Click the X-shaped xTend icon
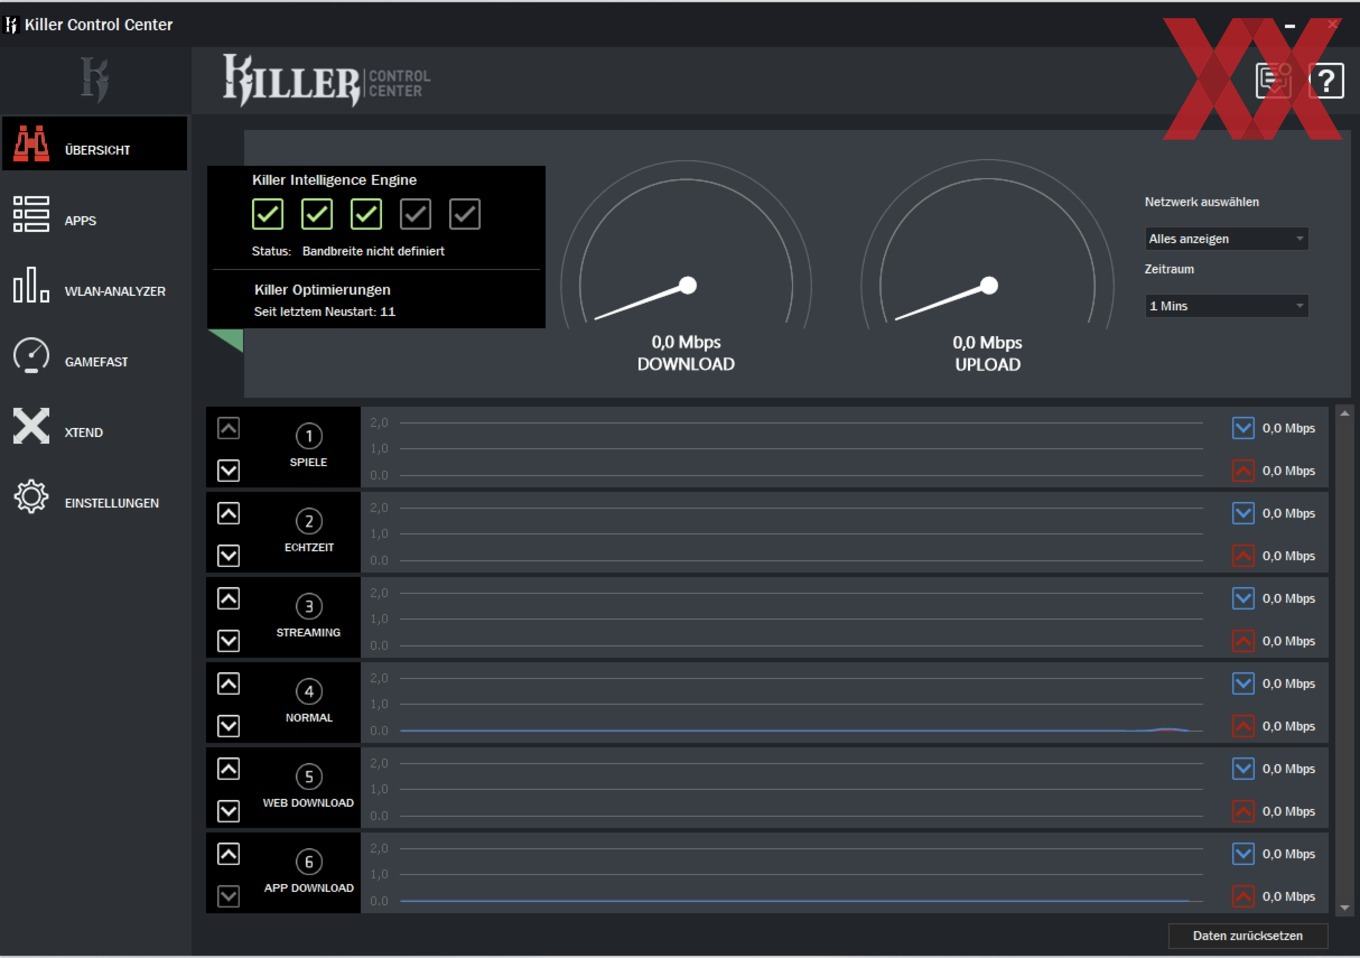This screenshot has width=1360, height=958. pos(31,426)
